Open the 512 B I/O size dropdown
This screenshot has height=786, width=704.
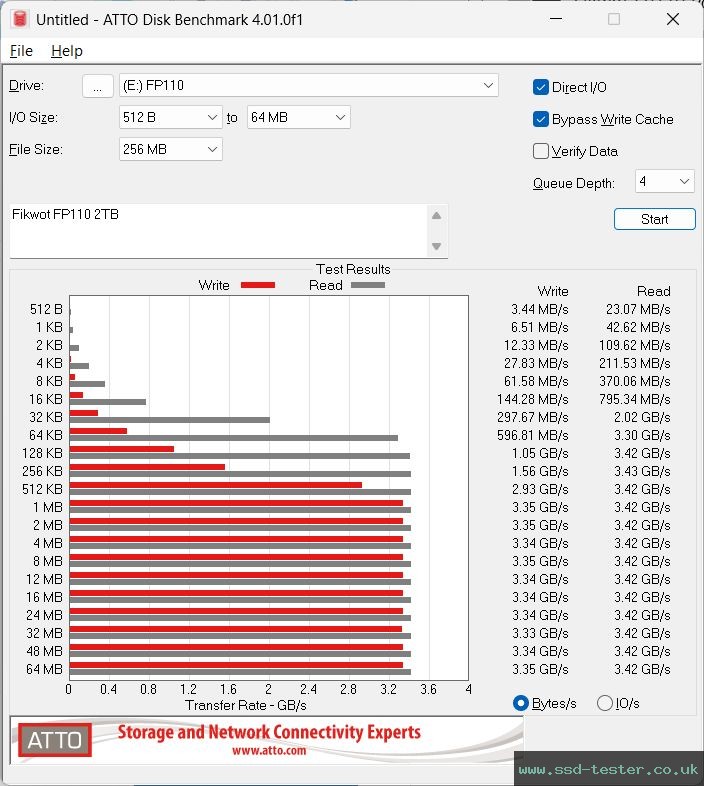170,117
